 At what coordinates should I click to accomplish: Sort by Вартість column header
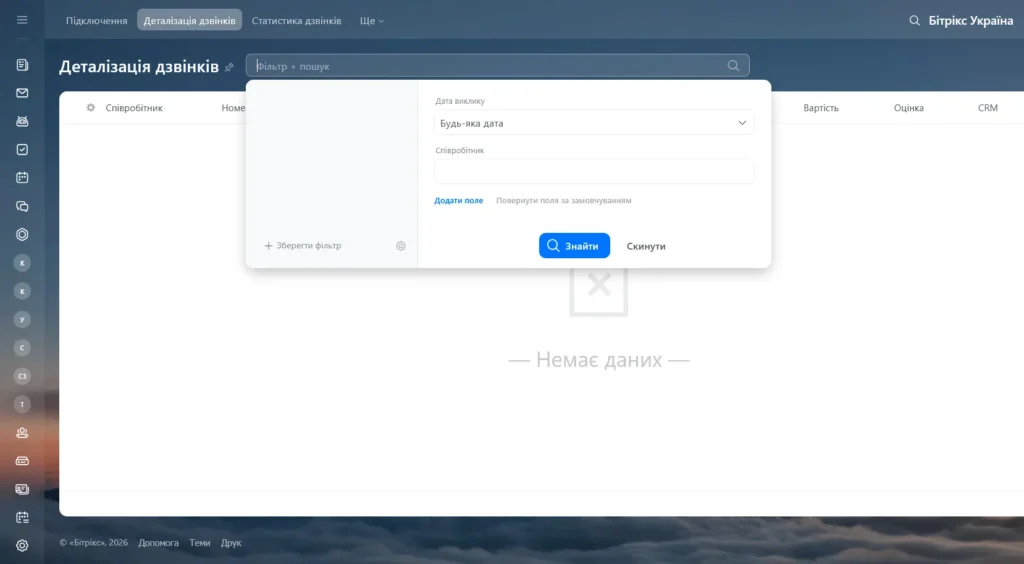pos(821,108)
